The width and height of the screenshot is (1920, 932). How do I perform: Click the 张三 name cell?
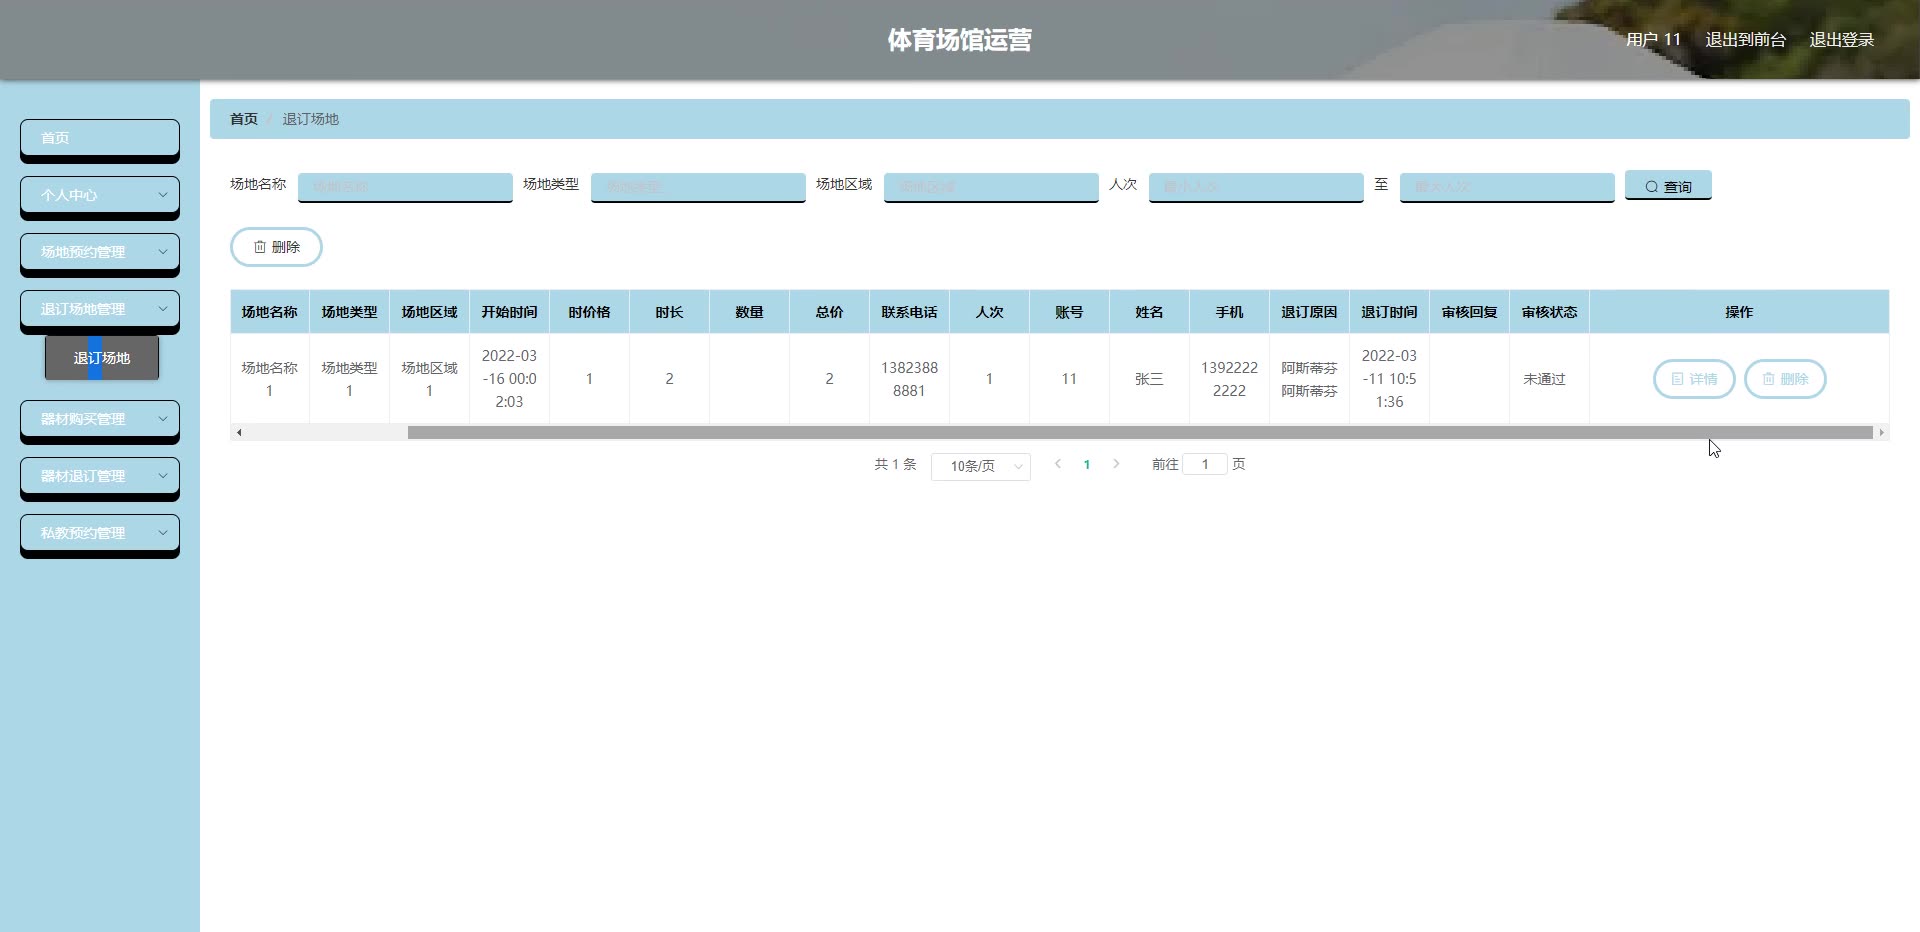point(1149,379)
